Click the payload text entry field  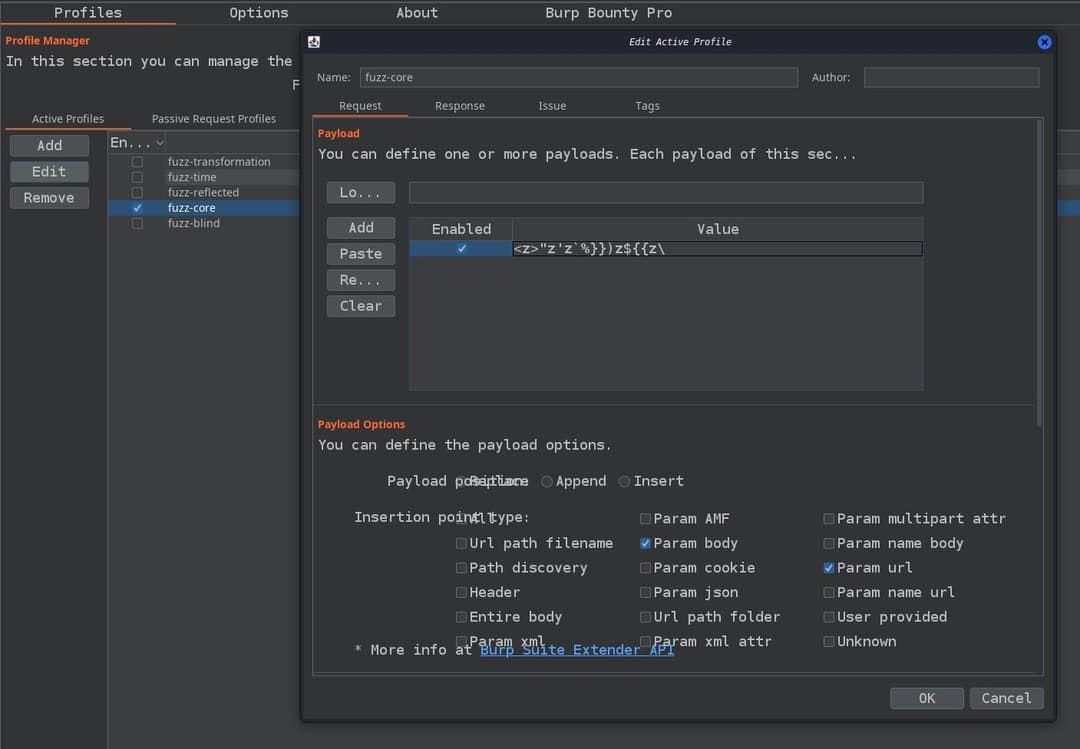pos(665,193)
